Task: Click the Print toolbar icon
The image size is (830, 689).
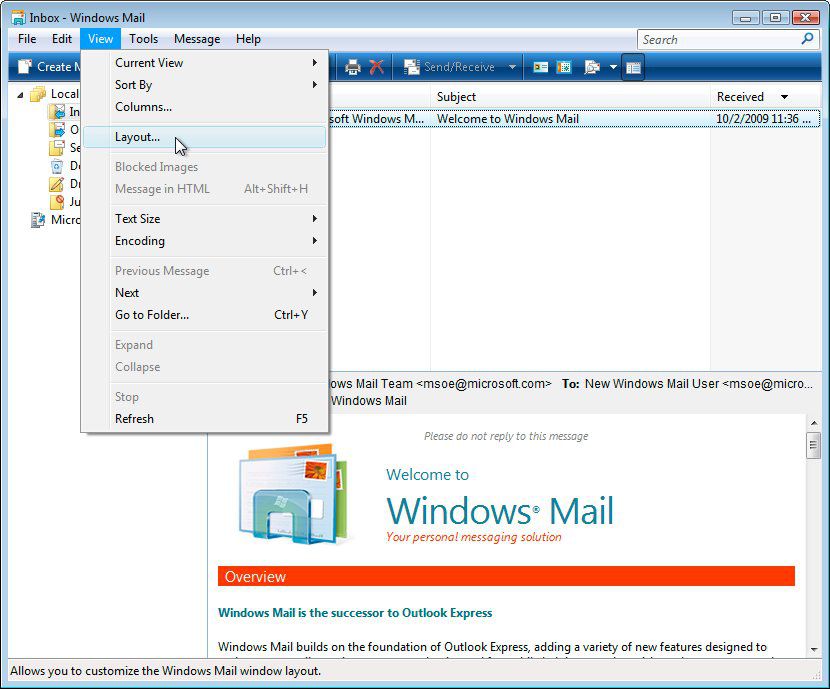Action: click(x=353, y=67)
